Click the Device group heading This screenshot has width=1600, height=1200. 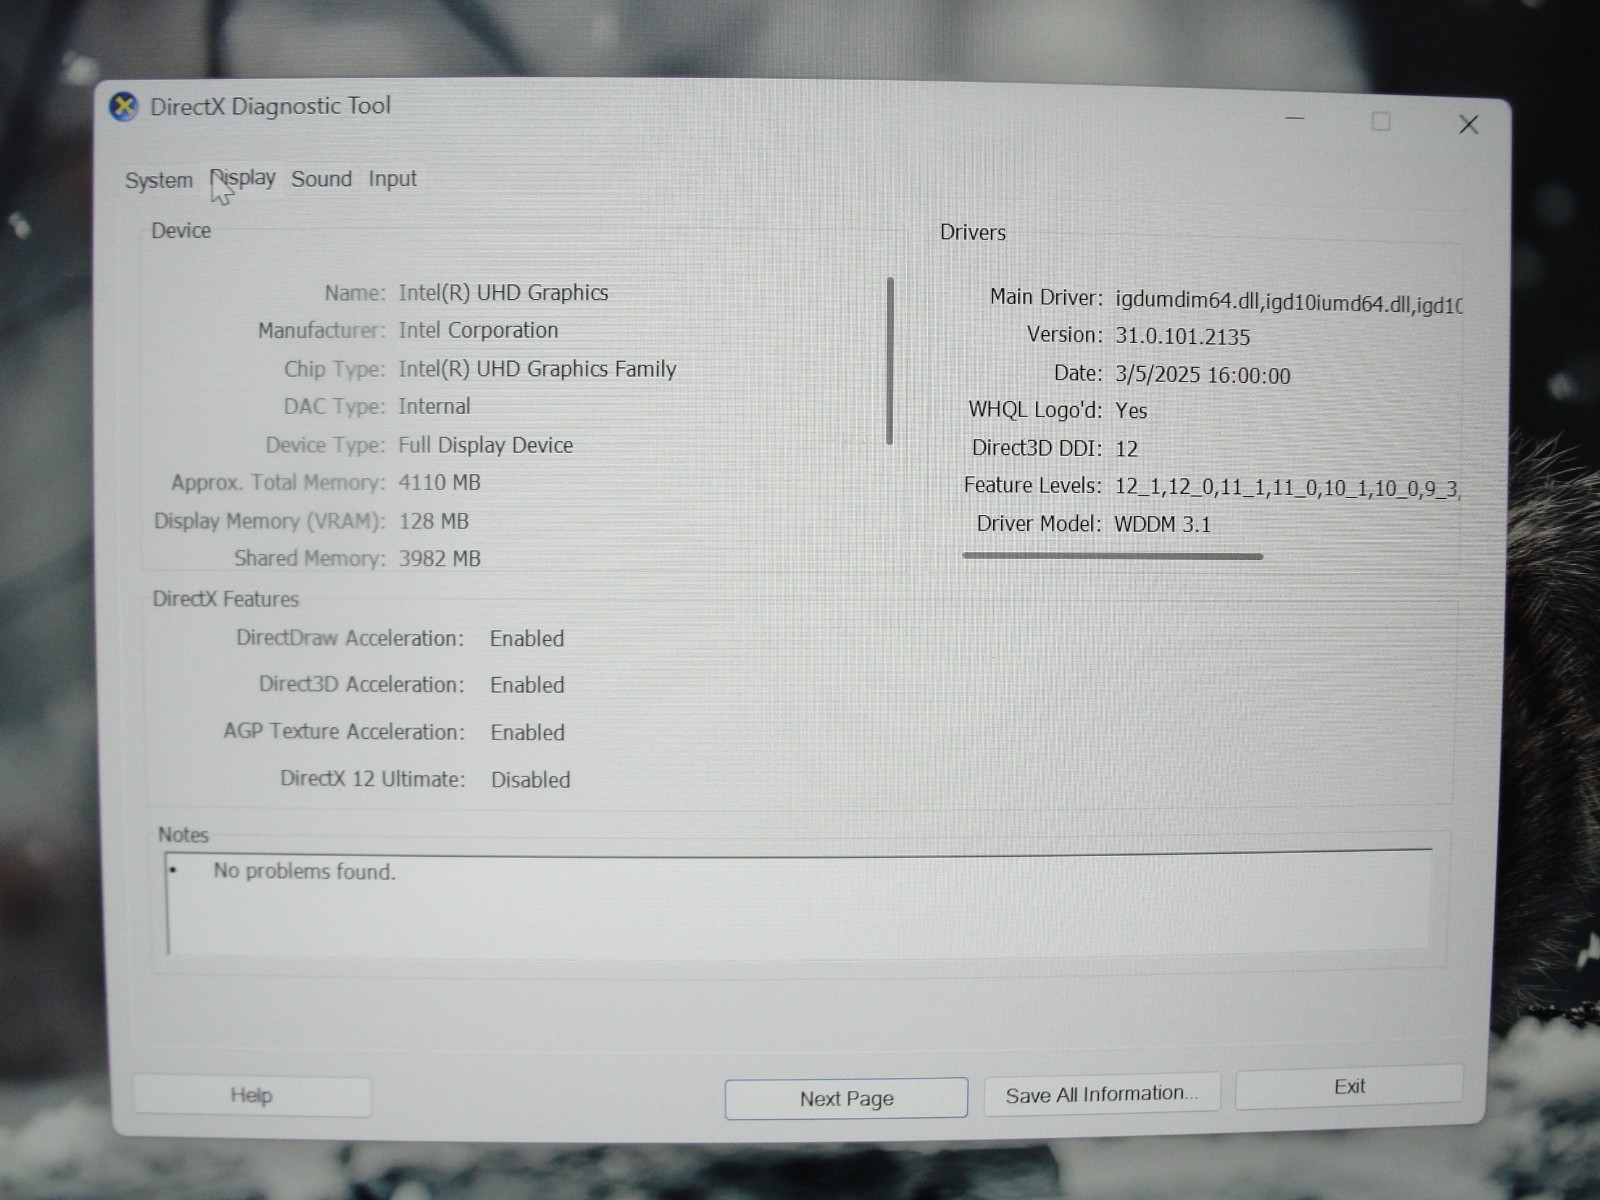181,231
